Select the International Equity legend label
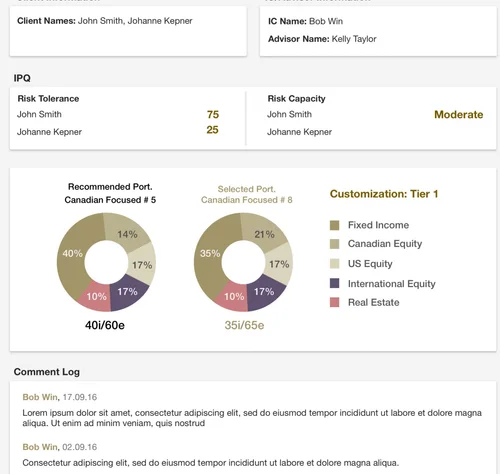The height and width of the screenshot is (474, 500). click(x=392, y=284)
